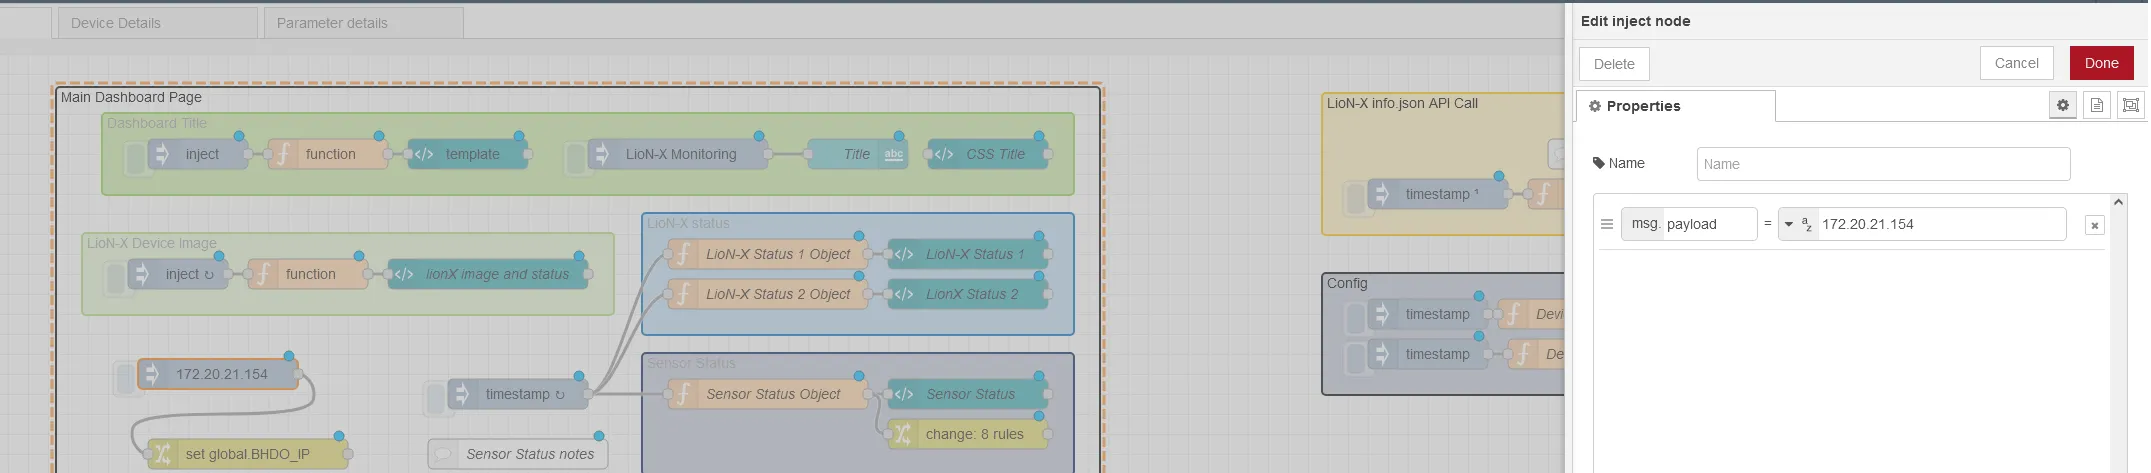Image resolution: width=2151 pixels, height=473 pixels.
Task: Edit the msg. payload property field
Action: click(1708, 224)
